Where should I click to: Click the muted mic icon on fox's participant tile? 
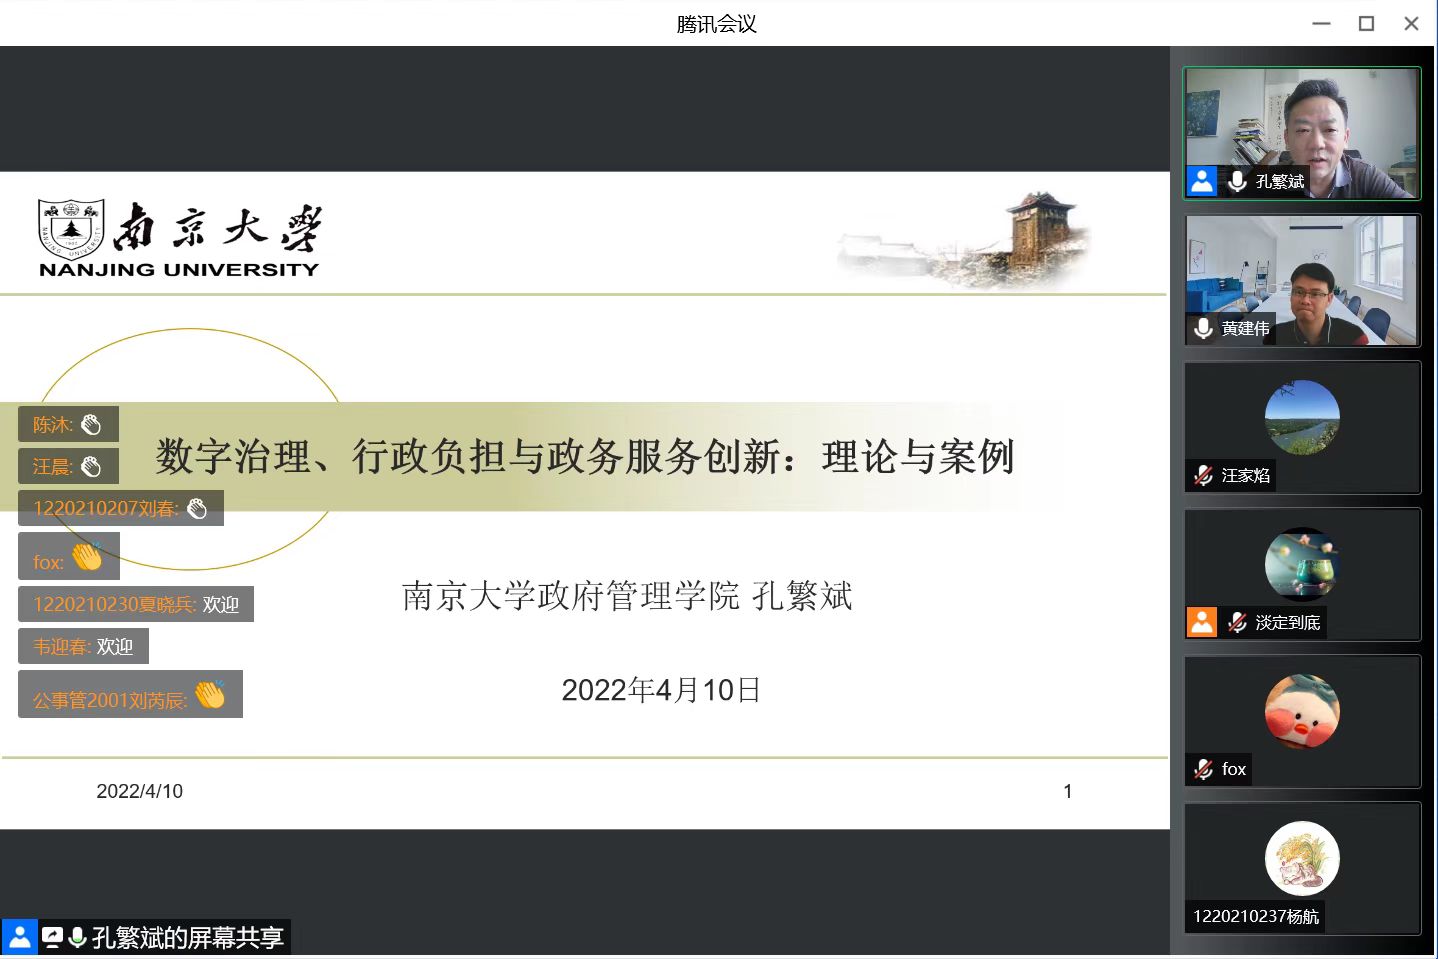(x=1203, y=769)
